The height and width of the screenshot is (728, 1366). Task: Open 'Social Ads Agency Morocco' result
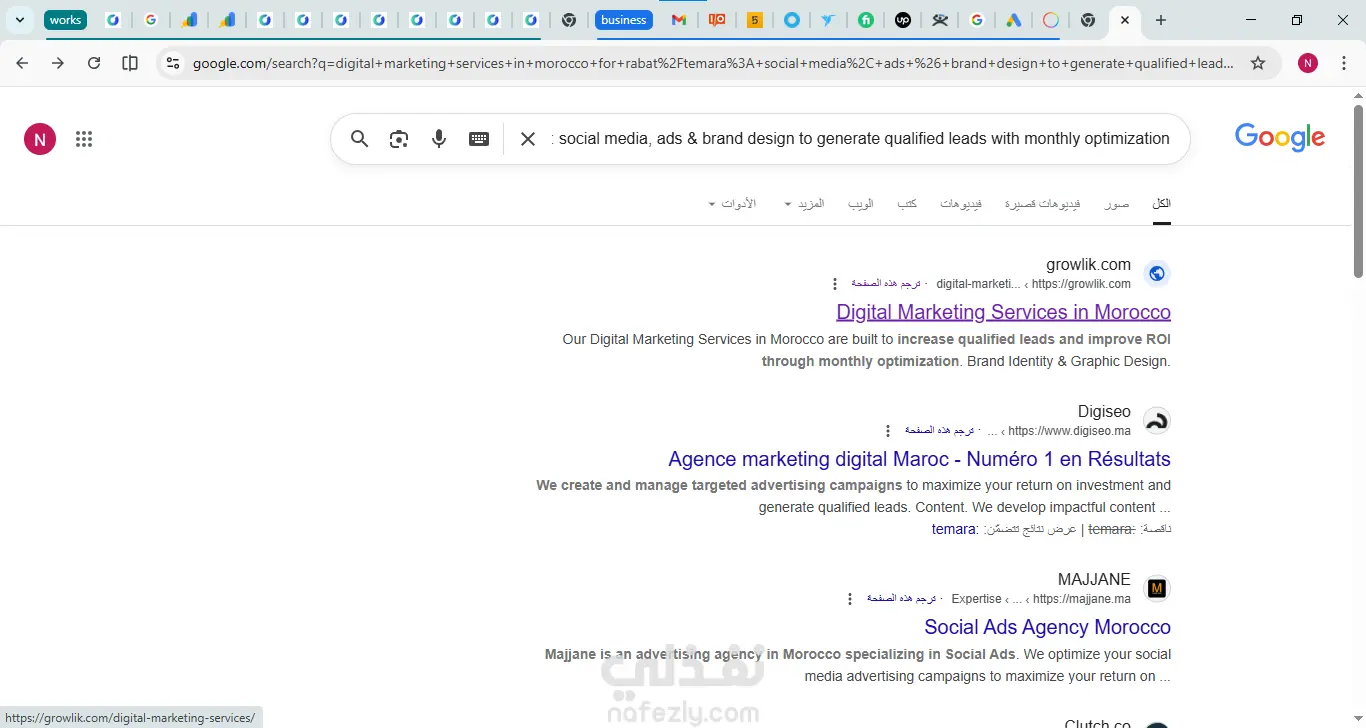[1047, 627]
